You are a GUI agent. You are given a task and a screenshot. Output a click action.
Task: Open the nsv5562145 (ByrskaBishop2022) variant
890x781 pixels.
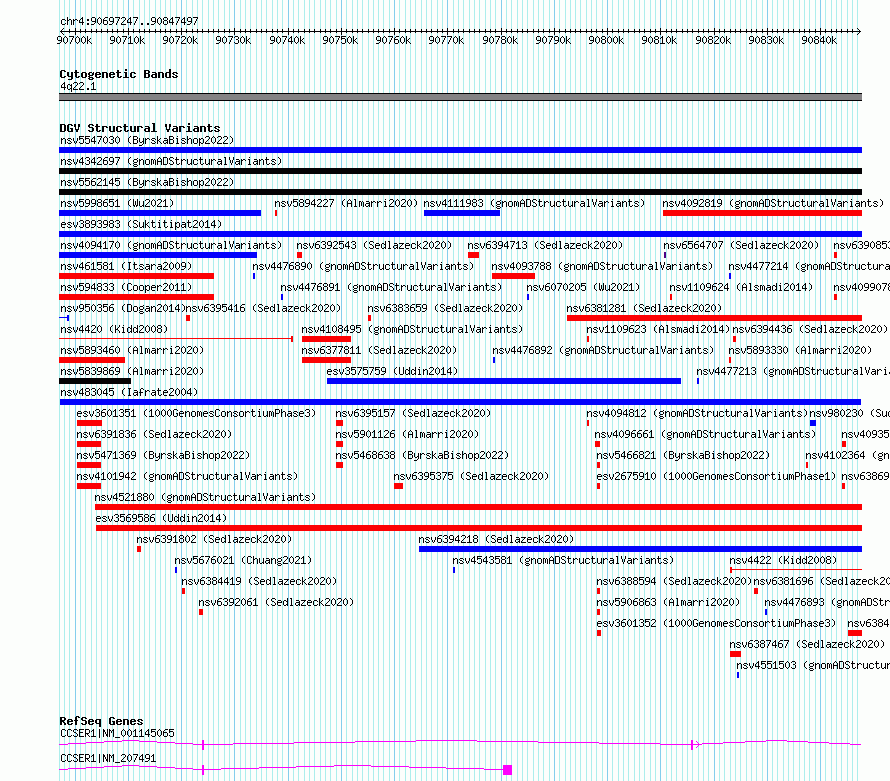tap(147, 182)
